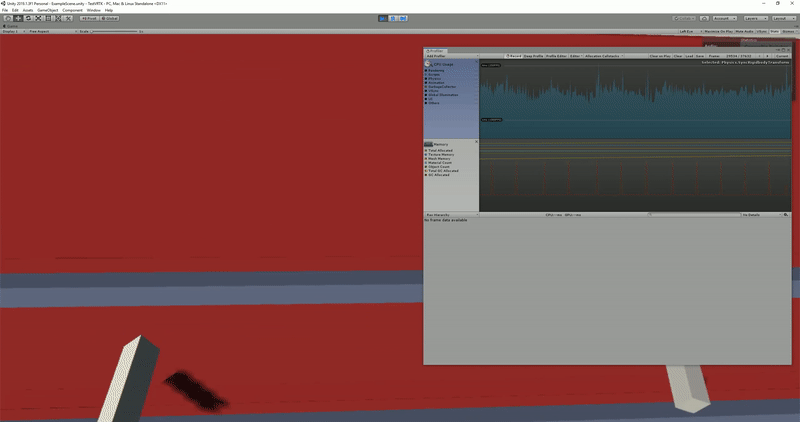The width and height of the screenshot is (800, 422).
Task: Open the Window menu
Action: click(x=93, y=10)
